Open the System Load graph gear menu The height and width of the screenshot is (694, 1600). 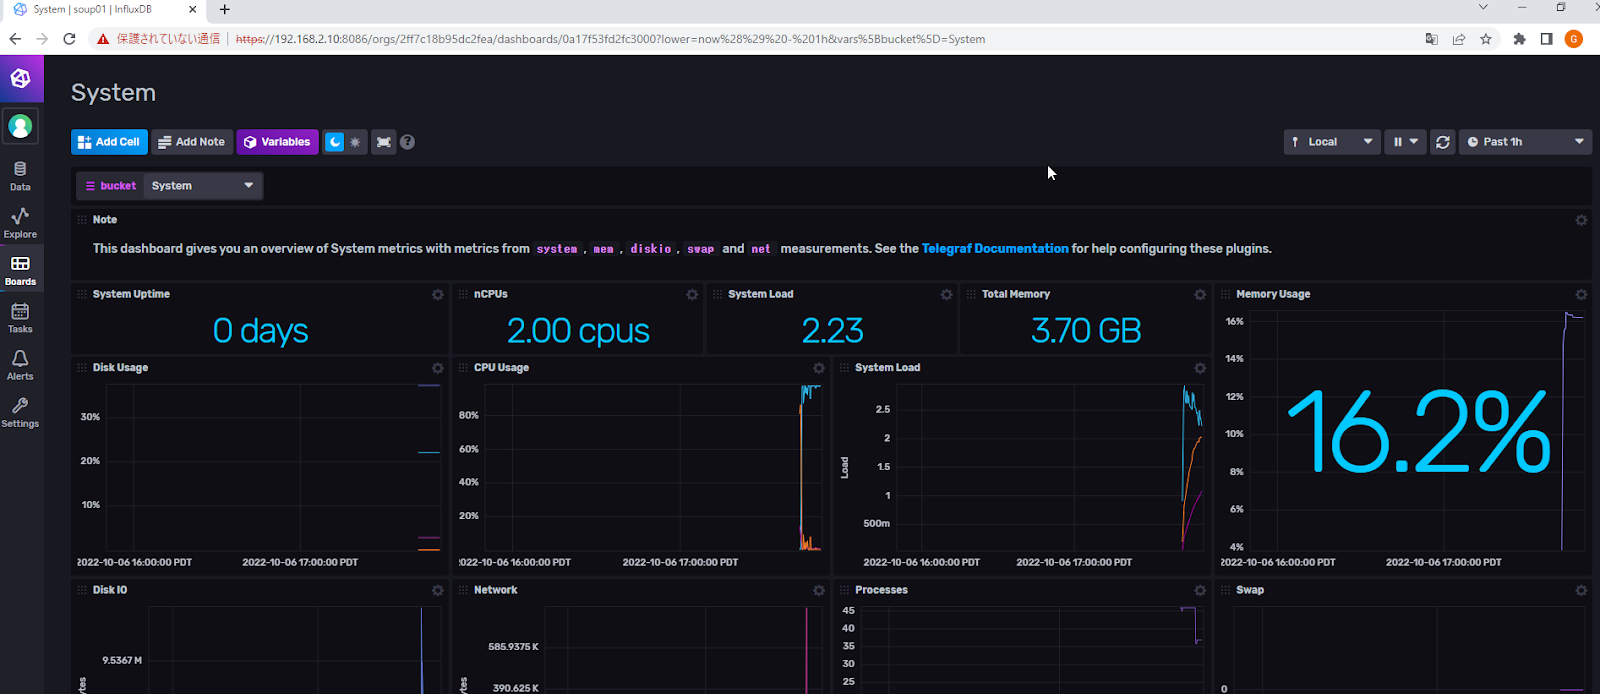1200,368
